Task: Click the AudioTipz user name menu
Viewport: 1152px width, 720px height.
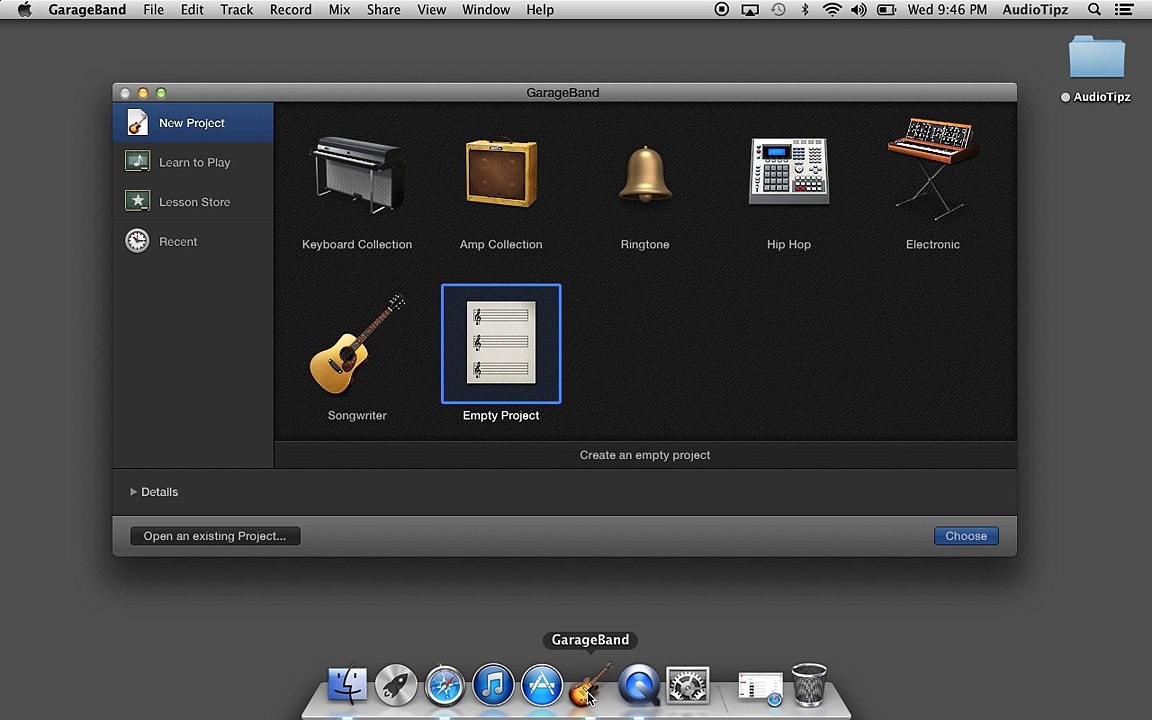Action: (x=1035, y=10)
